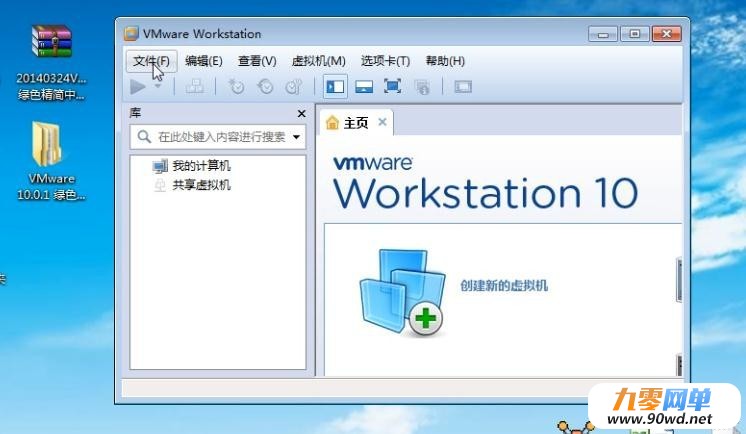Close the 主页 tab
Image resolution: width=746 pixels, height=434 pixels.
(382, 122)
